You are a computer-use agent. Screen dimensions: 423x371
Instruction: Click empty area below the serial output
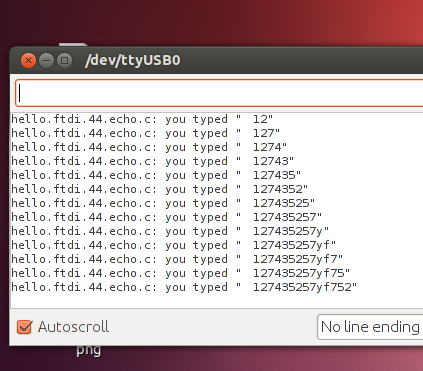pos(217,301)
